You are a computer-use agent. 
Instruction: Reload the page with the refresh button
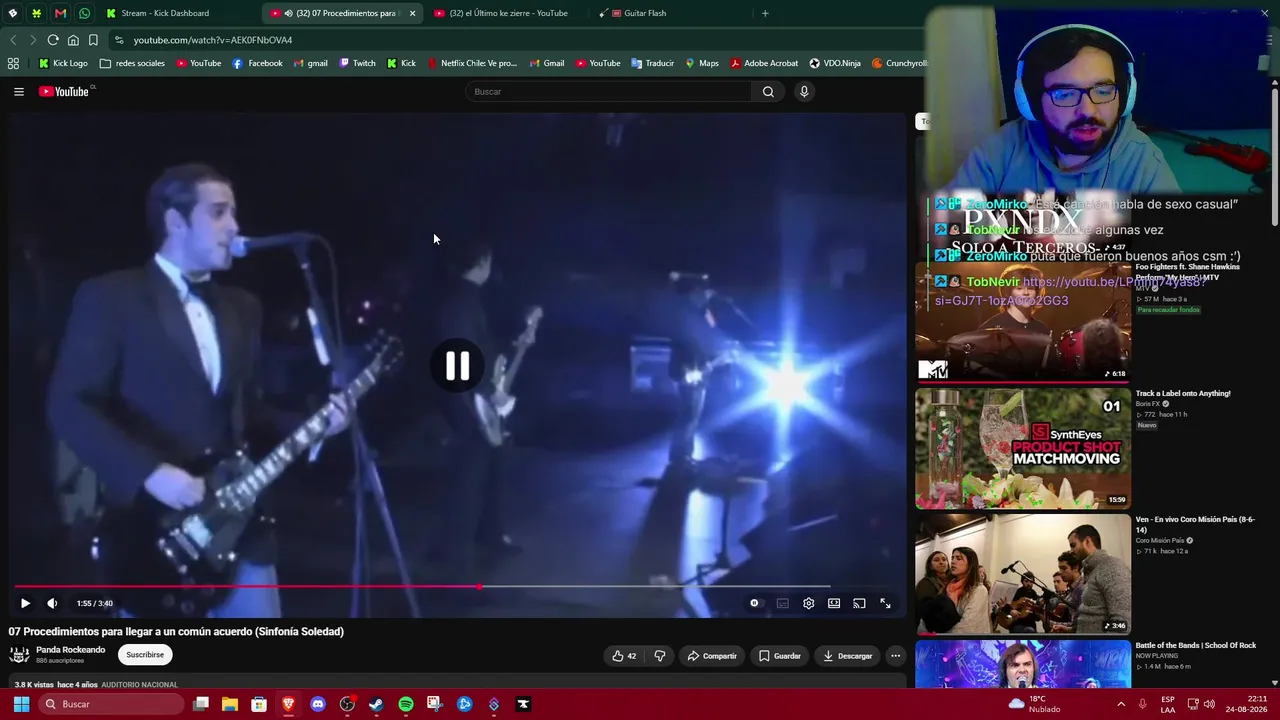point(53,40)
